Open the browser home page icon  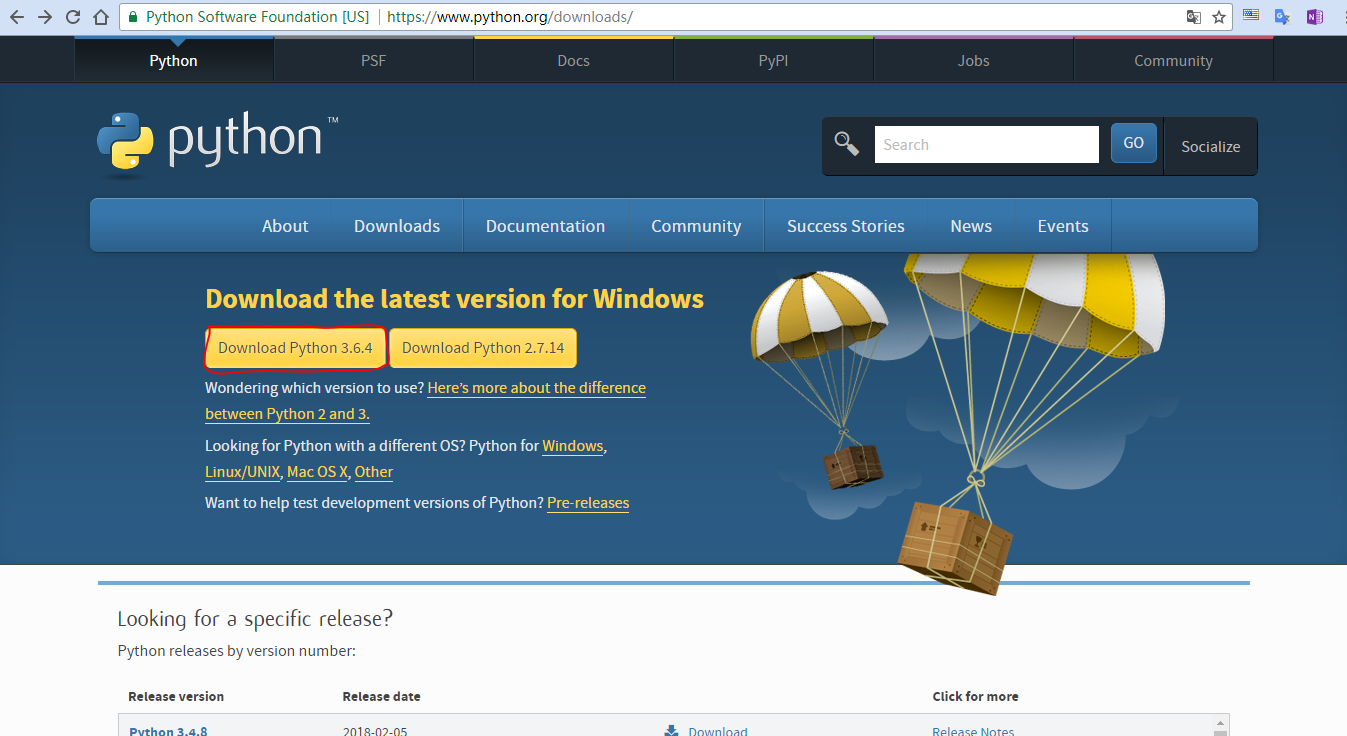(101, 17)
